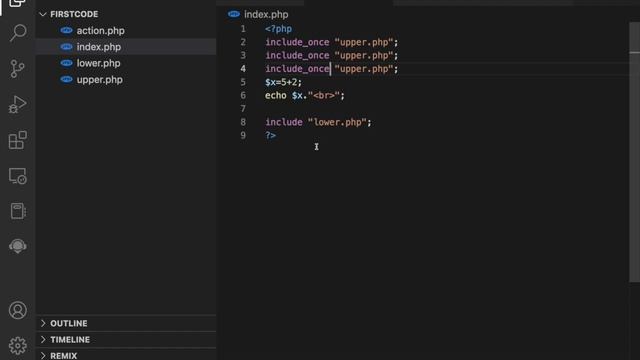640x360 pixels.
Task: Open the Manage gear icon
Action: coord(18,346)
